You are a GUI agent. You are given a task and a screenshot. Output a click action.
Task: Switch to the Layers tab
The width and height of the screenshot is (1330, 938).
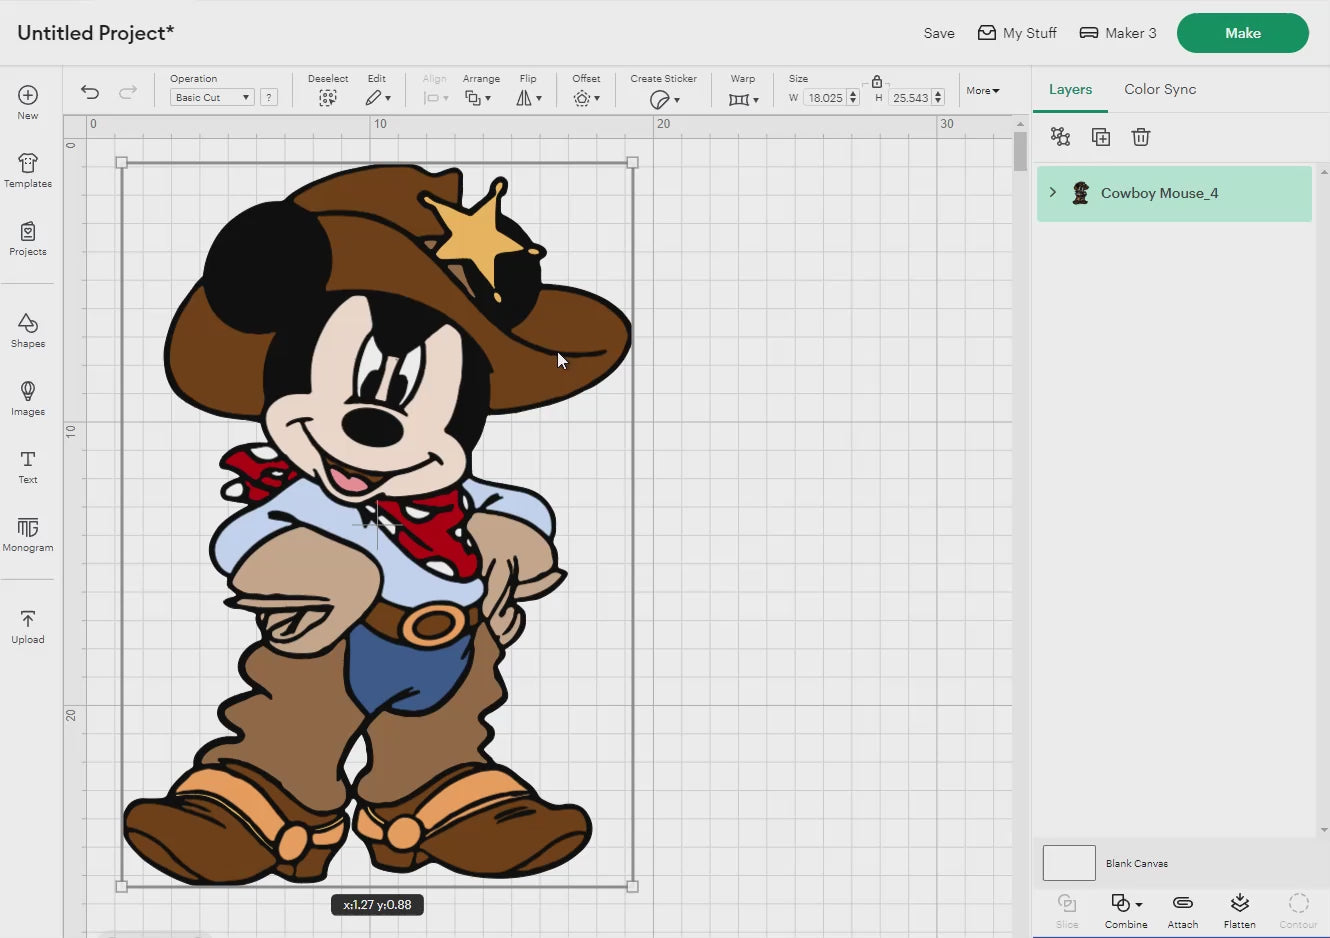tap(1070, 89)
